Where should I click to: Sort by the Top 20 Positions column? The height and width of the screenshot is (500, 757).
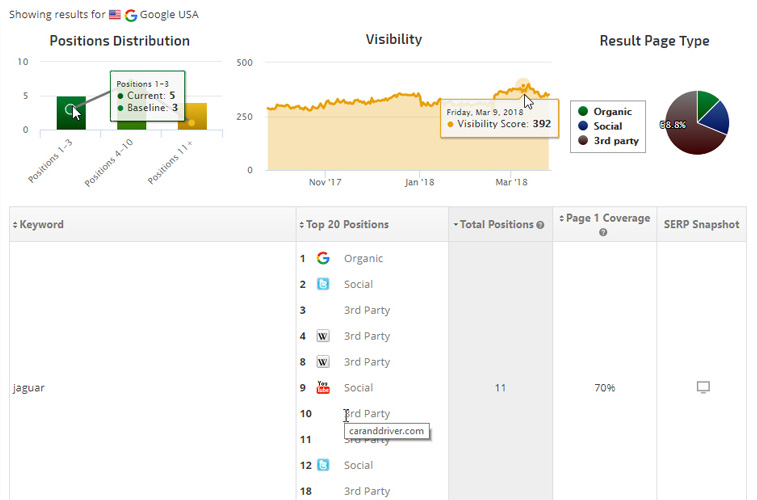tap(346, 225)
